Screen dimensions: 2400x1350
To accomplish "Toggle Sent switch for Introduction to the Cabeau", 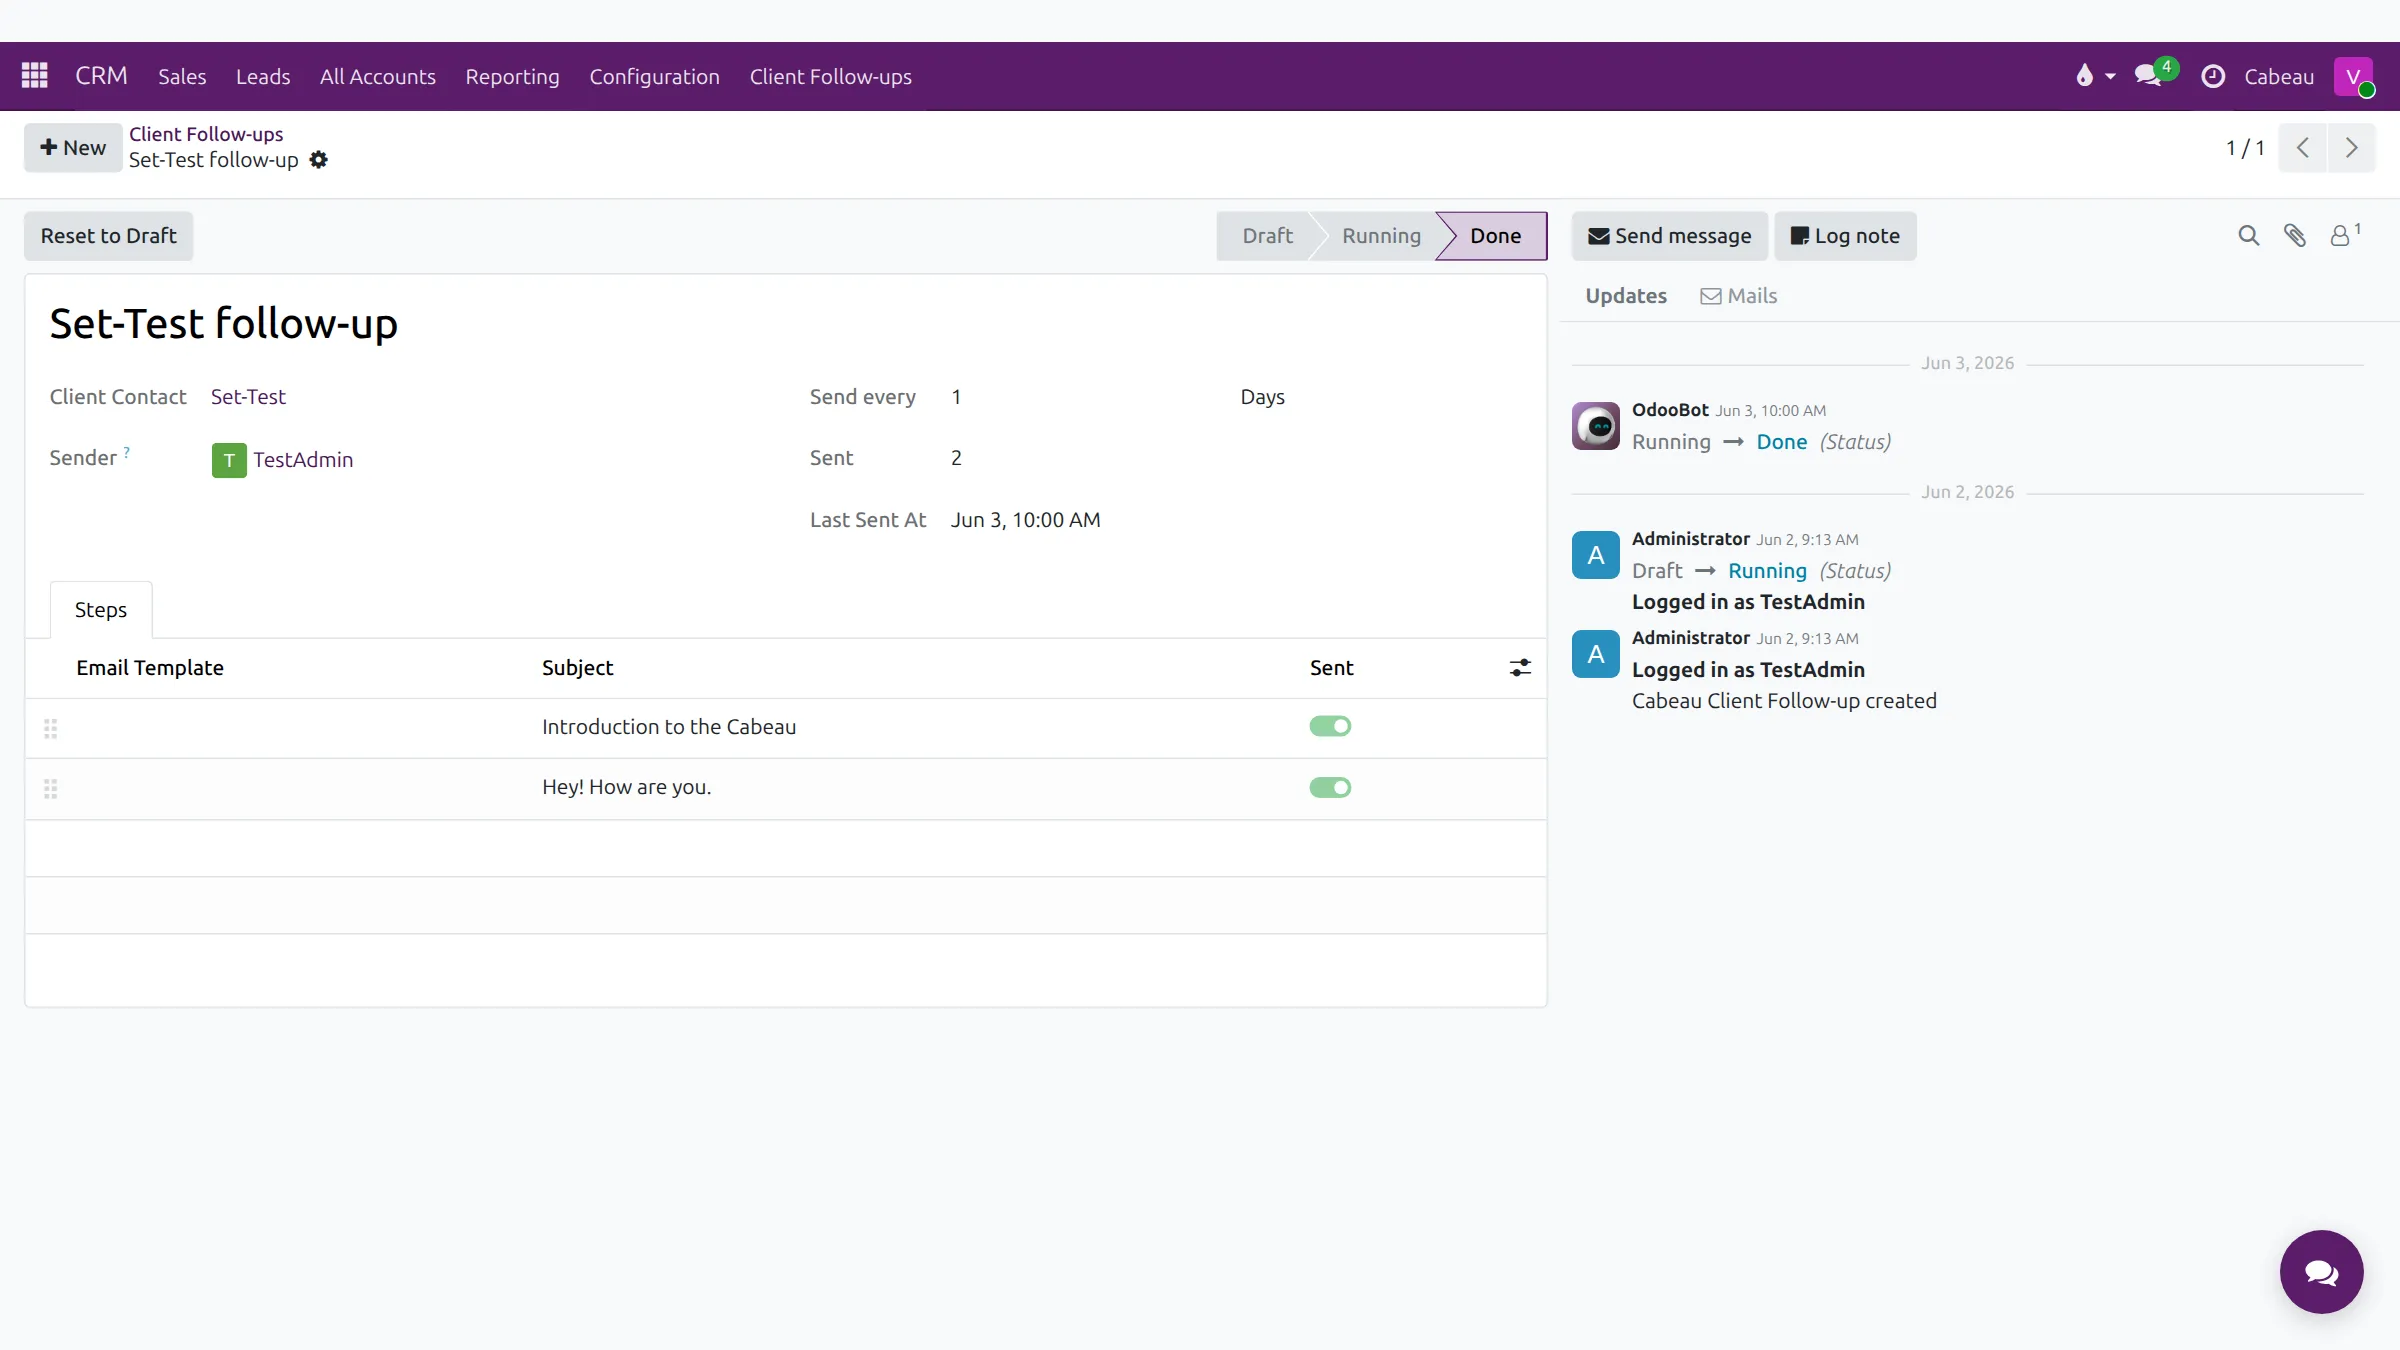I will [x=1330, y=726].
